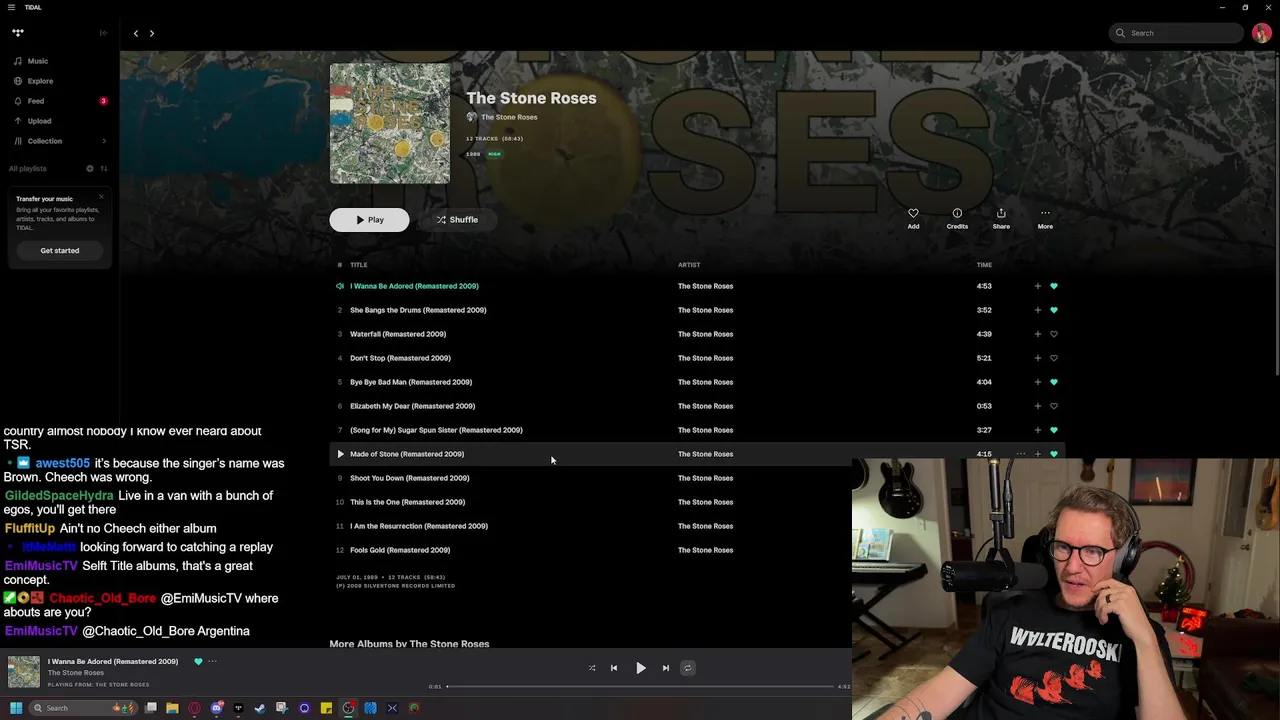Open Steam from the taskbar
The height and width of the screenshot is (720, 1280).
pos(260,708)
